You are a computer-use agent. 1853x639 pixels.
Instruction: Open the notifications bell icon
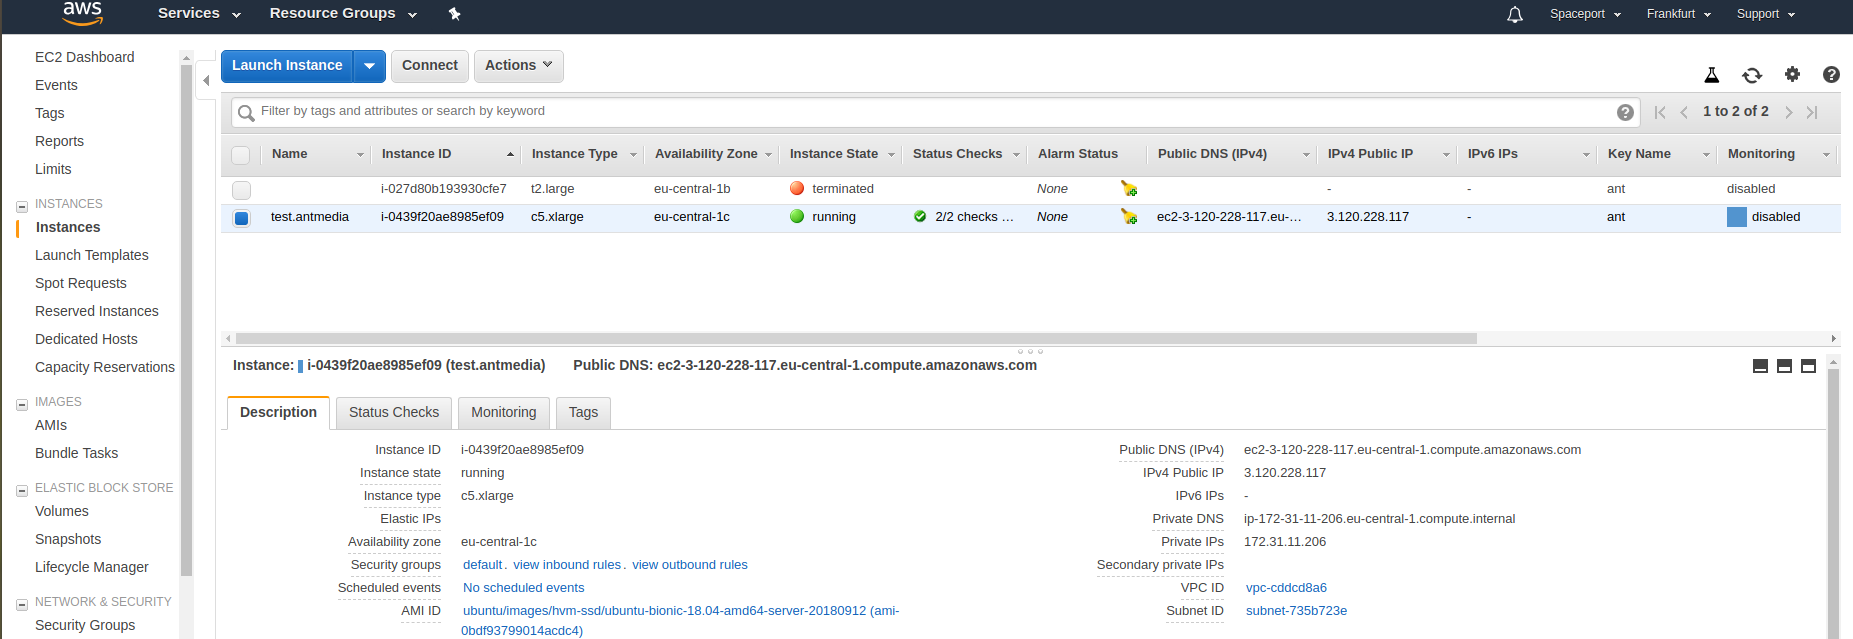click(x=1515, y=14)
